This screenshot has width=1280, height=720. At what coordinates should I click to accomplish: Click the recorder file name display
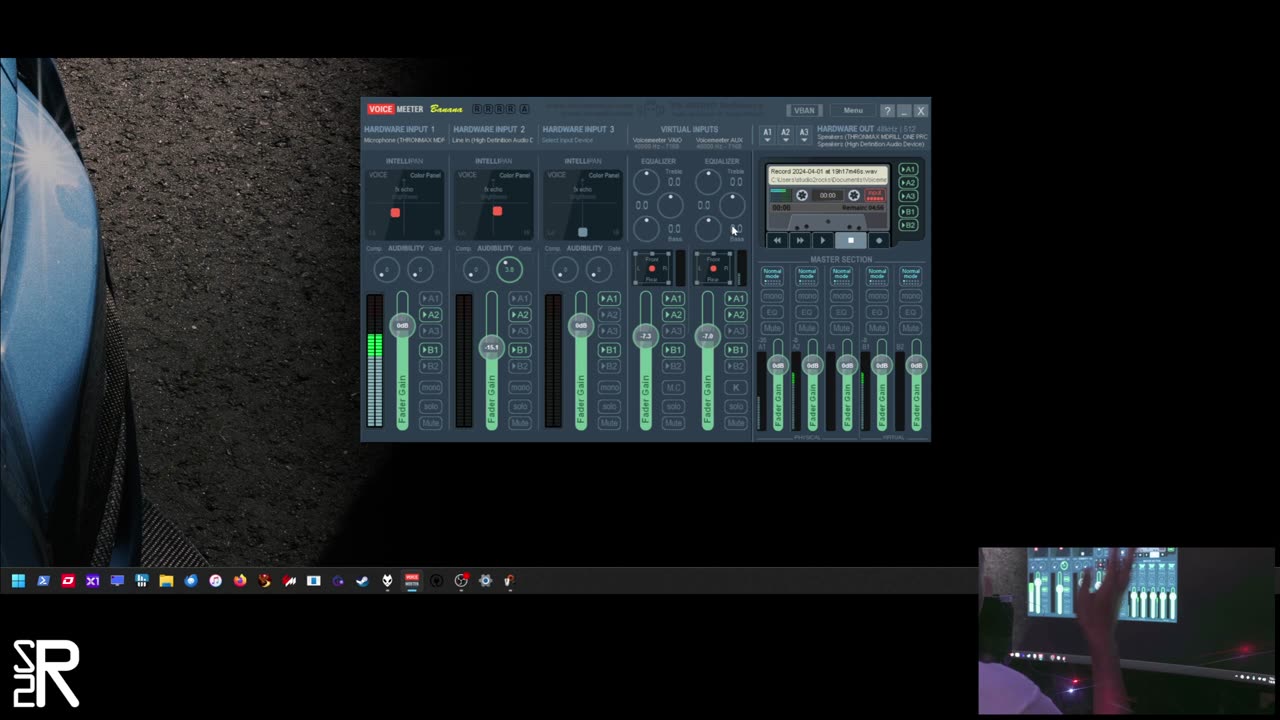[828, 175]
